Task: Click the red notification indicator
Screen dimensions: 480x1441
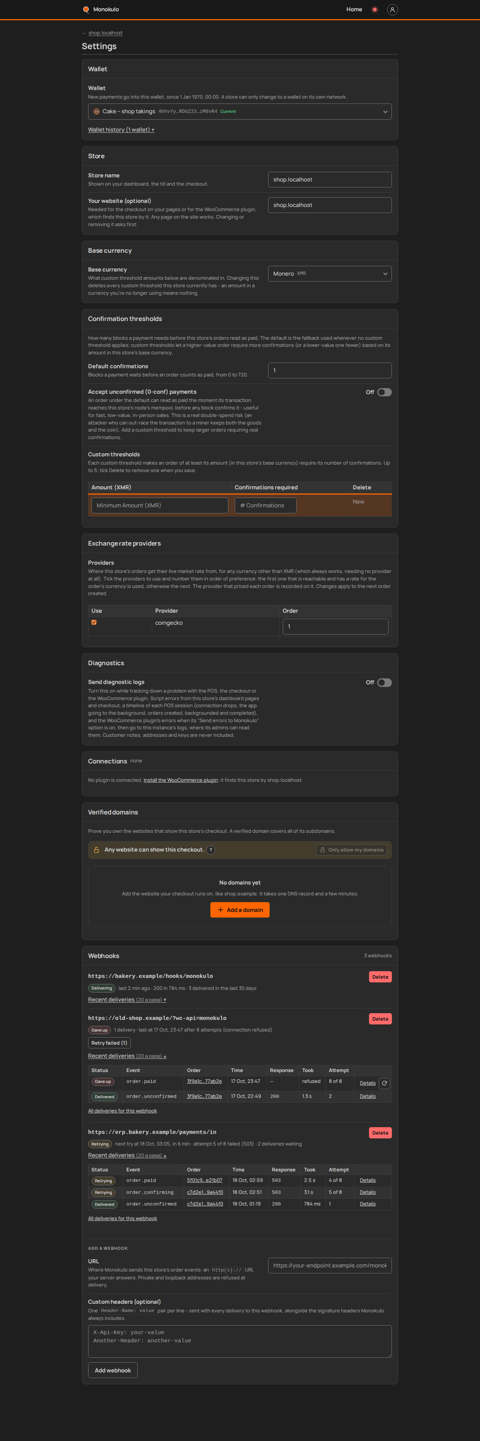Action: click(375, 9)
